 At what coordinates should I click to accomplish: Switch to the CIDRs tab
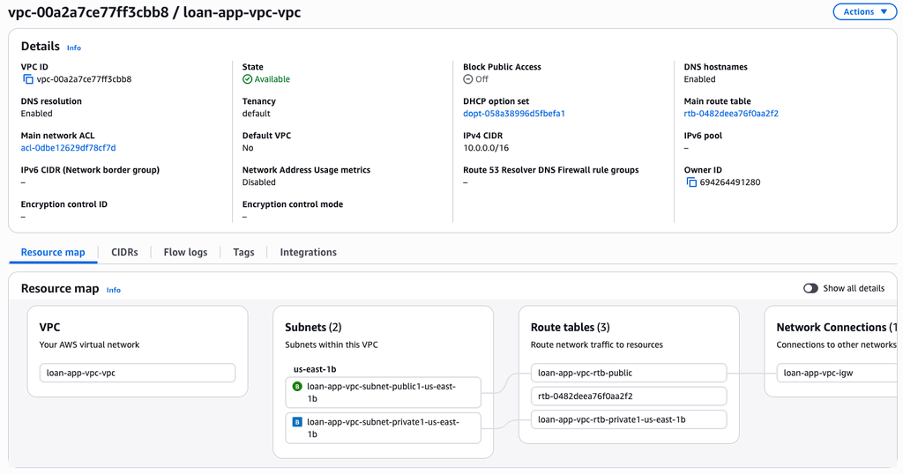pos(125,252)
